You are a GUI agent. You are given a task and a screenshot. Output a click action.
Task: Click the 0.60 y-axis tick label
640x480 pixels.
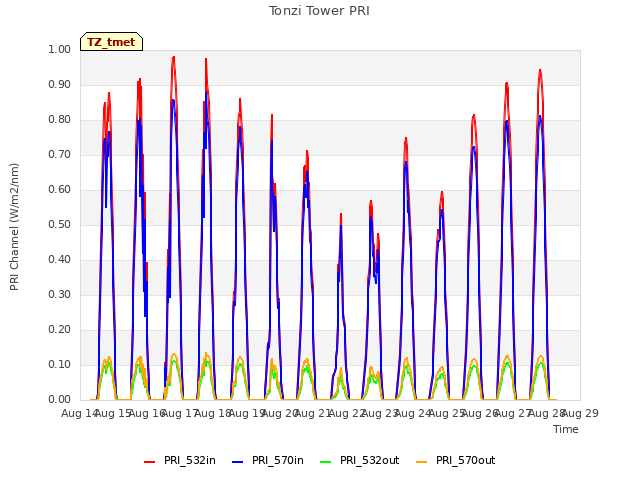coord(60,189)
